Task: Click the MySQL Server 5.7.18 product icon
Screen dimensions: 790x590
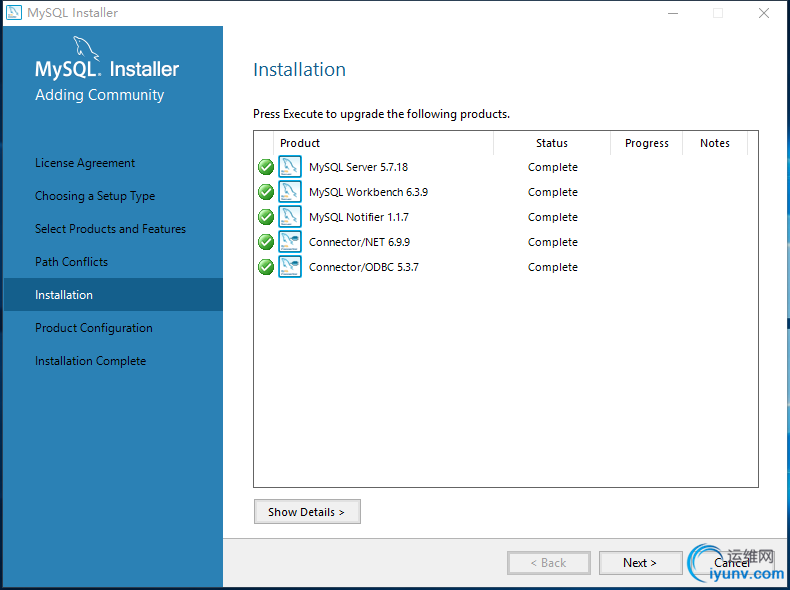Action: [x=290, y=167]
